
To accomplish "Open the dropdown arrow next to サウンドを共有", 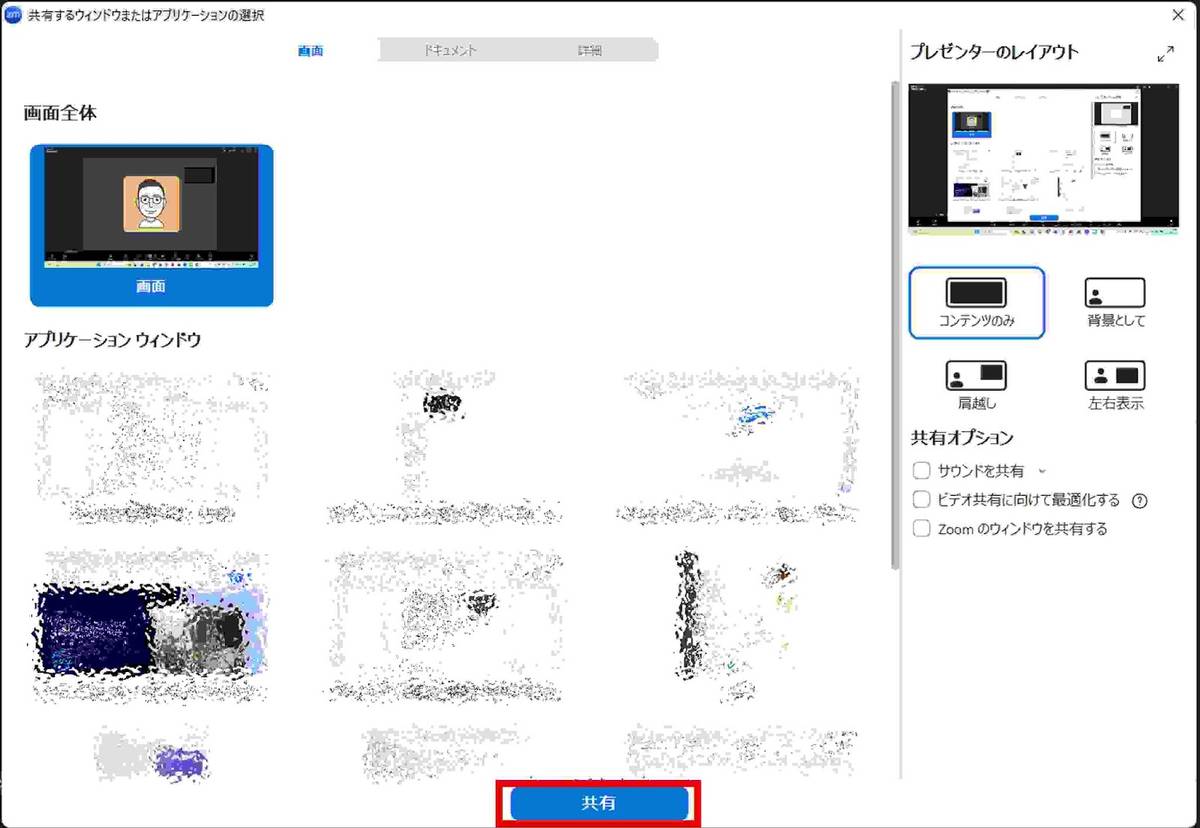I will (x=1042, y=471).
